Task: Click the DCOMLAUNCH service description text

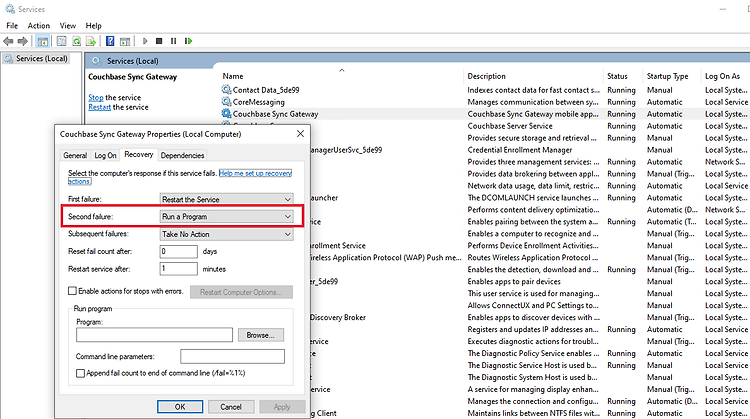Action: coord(533,198)
